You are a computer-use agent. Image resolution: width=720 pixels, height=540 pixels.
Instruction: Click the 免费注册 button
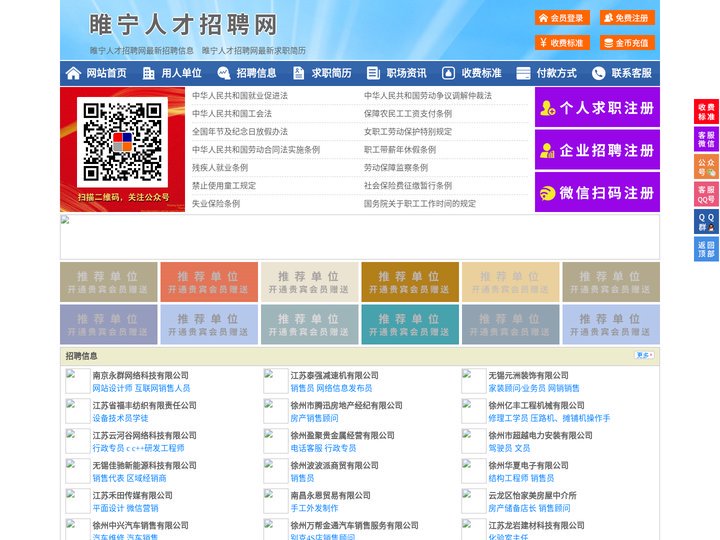(x=627, y=18)
